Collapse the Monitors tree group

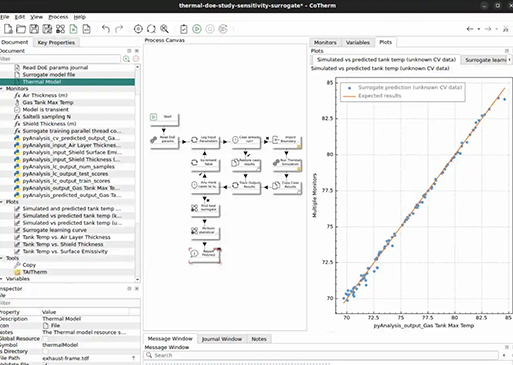[2, 89]
